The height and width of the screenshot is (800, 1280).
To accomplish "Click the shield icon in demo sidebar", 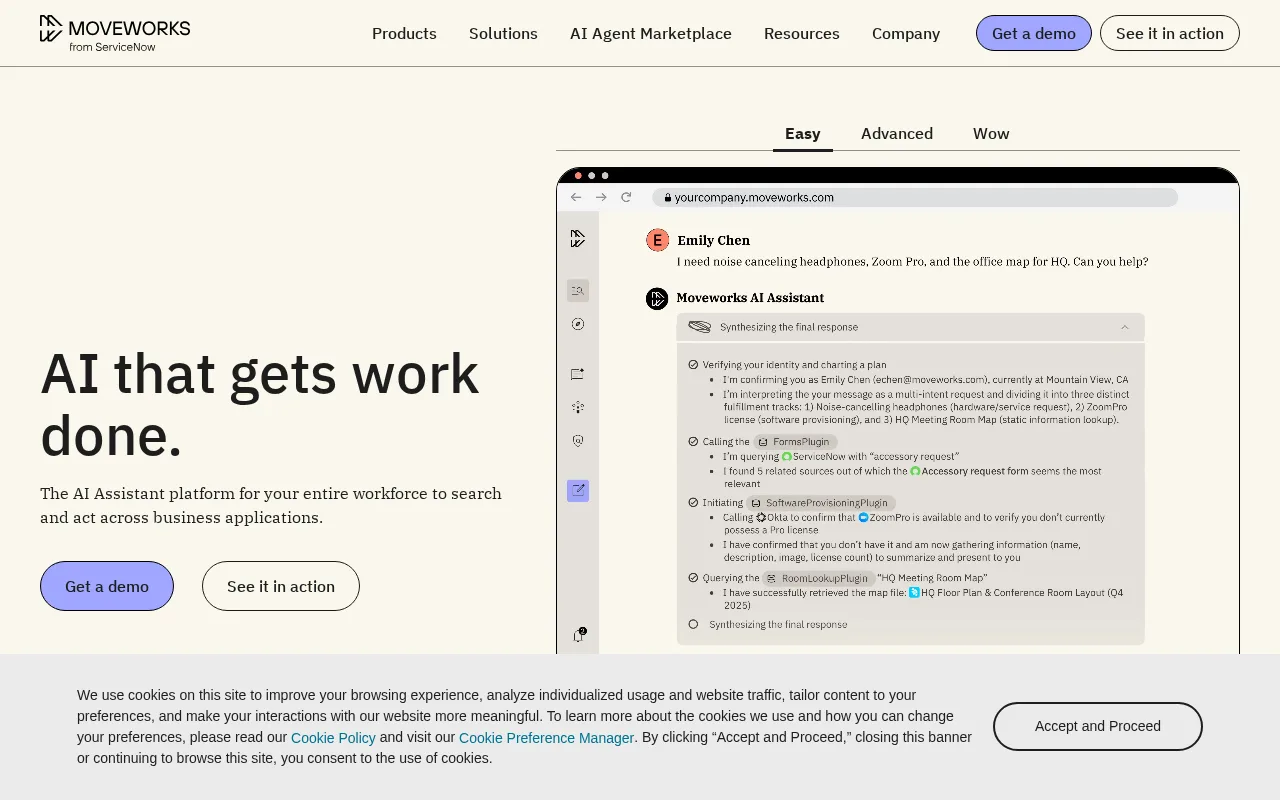I will 578,440.
